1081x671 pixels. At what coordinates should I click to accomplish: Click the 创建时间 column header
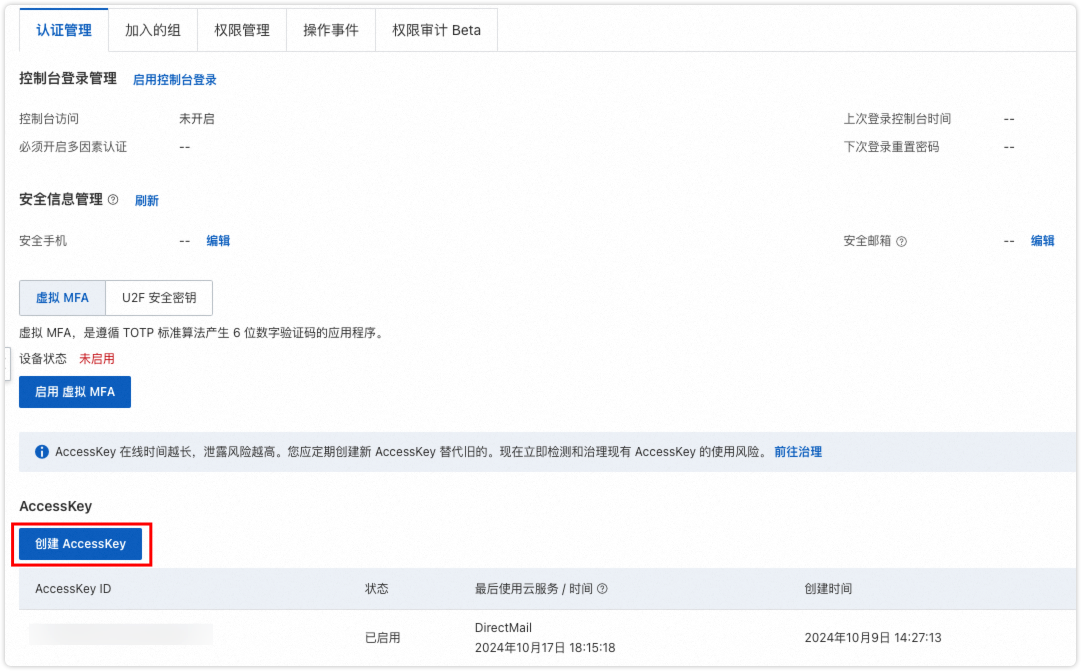click(828, 589)
